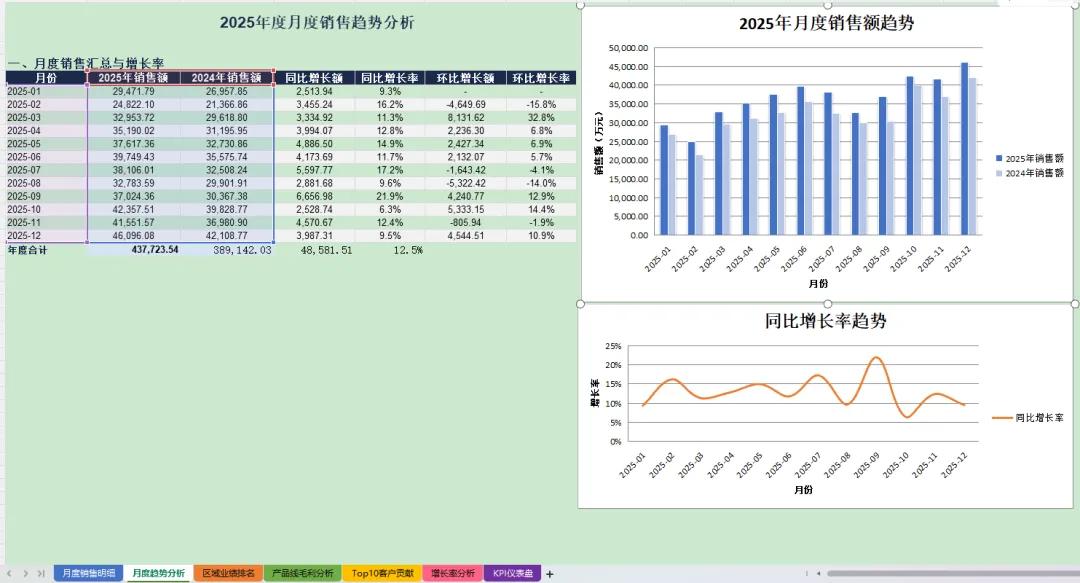Open the 月度销售明细 sheet tab
Image resolution: width=1080 pixels, height=583 pixels.
coord(89,573)
